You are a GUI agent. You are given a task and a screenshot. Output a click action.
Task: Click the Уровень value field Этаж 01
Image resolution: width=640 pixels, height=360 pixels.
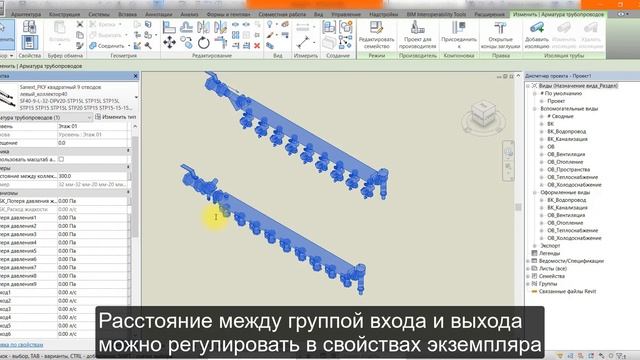click(92, 126)
